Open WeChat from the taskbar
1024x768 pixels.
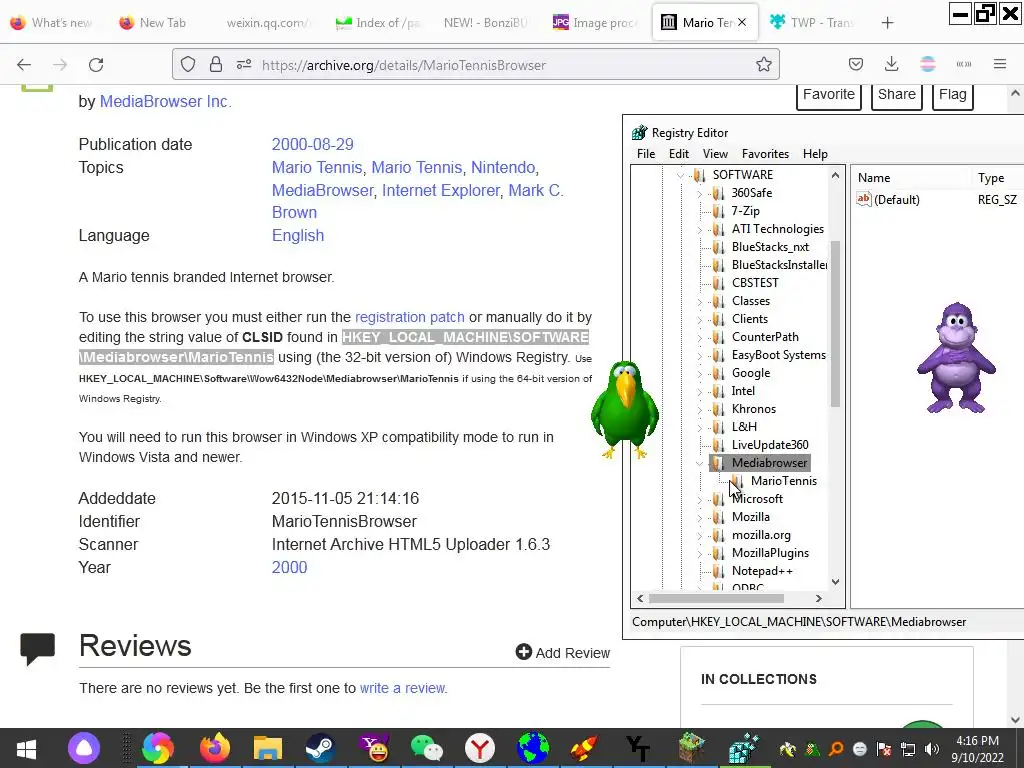[426, 748]
